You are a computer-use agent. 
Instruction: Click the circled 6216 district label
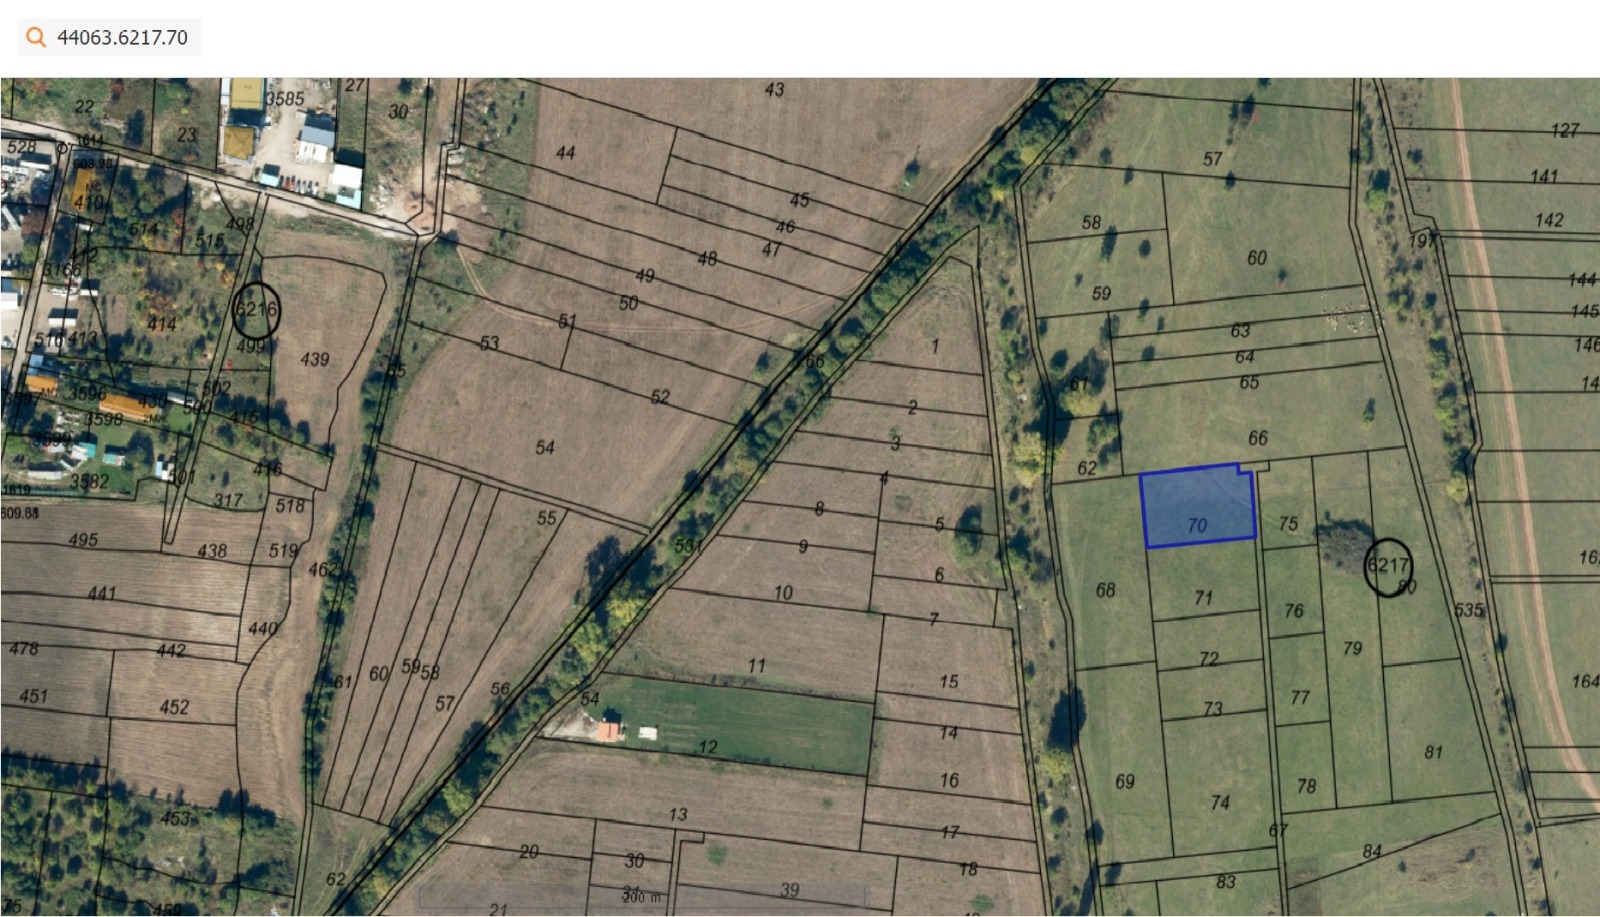tap(256, 311)
